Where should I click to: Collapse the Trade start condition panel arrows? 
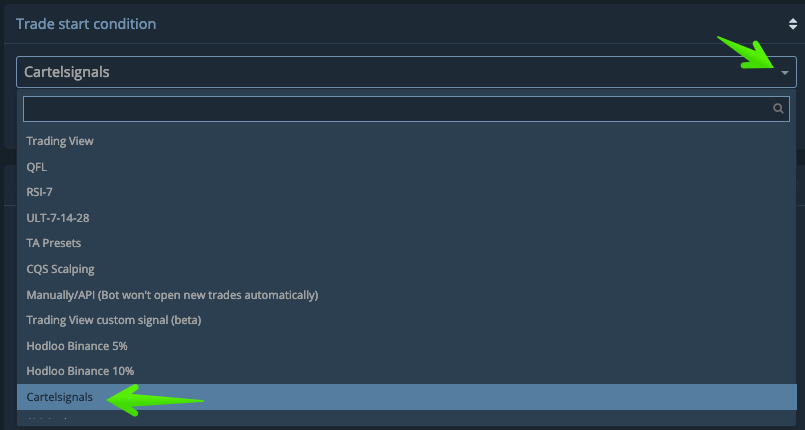tap(793, 24)
